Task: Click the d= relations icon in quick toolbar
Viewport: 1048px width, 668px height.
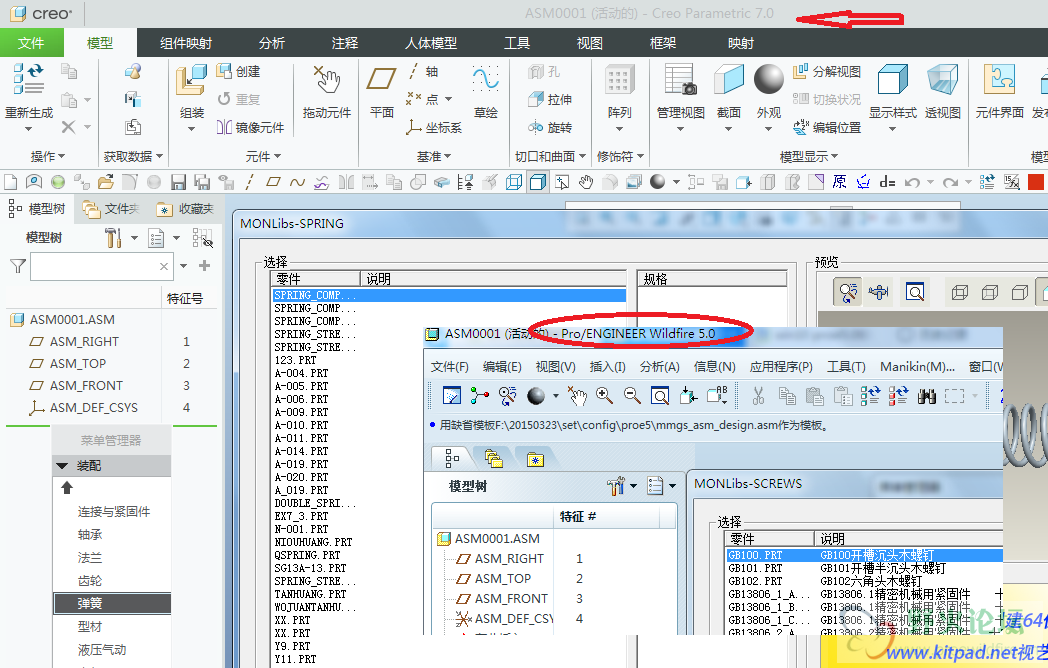Action: (x=888, y=182)
